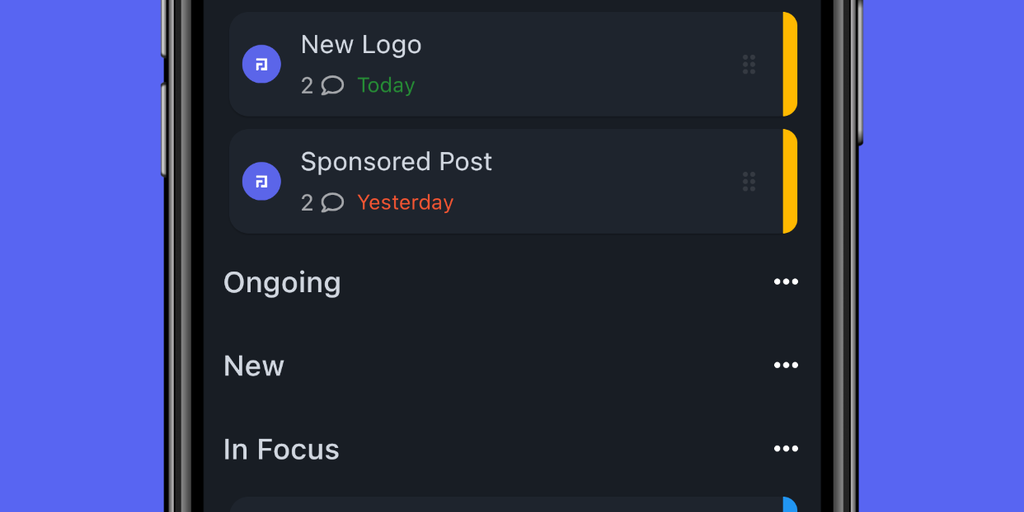Click the Today due date label
This screenshot has height=512, width=1024.
[x=386, y=86]
